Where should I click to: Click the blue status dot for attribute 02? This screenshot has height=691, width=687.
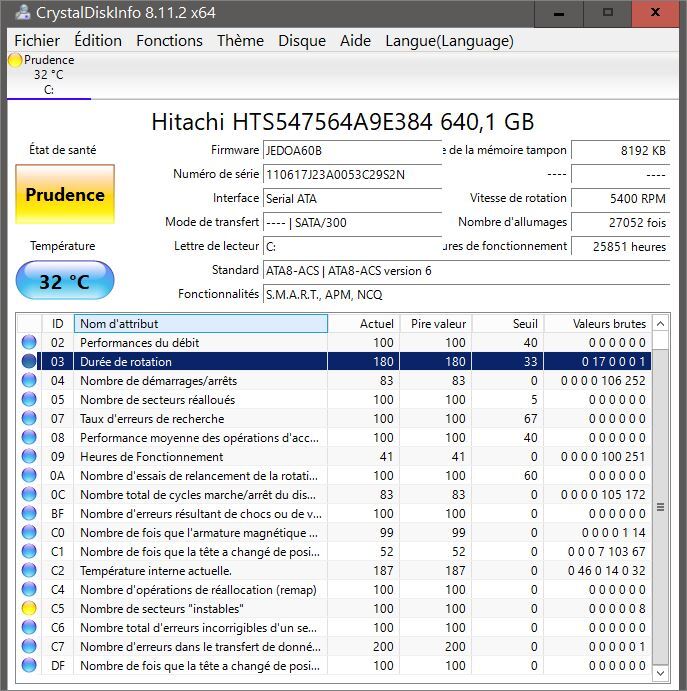[x=29, y=342]
